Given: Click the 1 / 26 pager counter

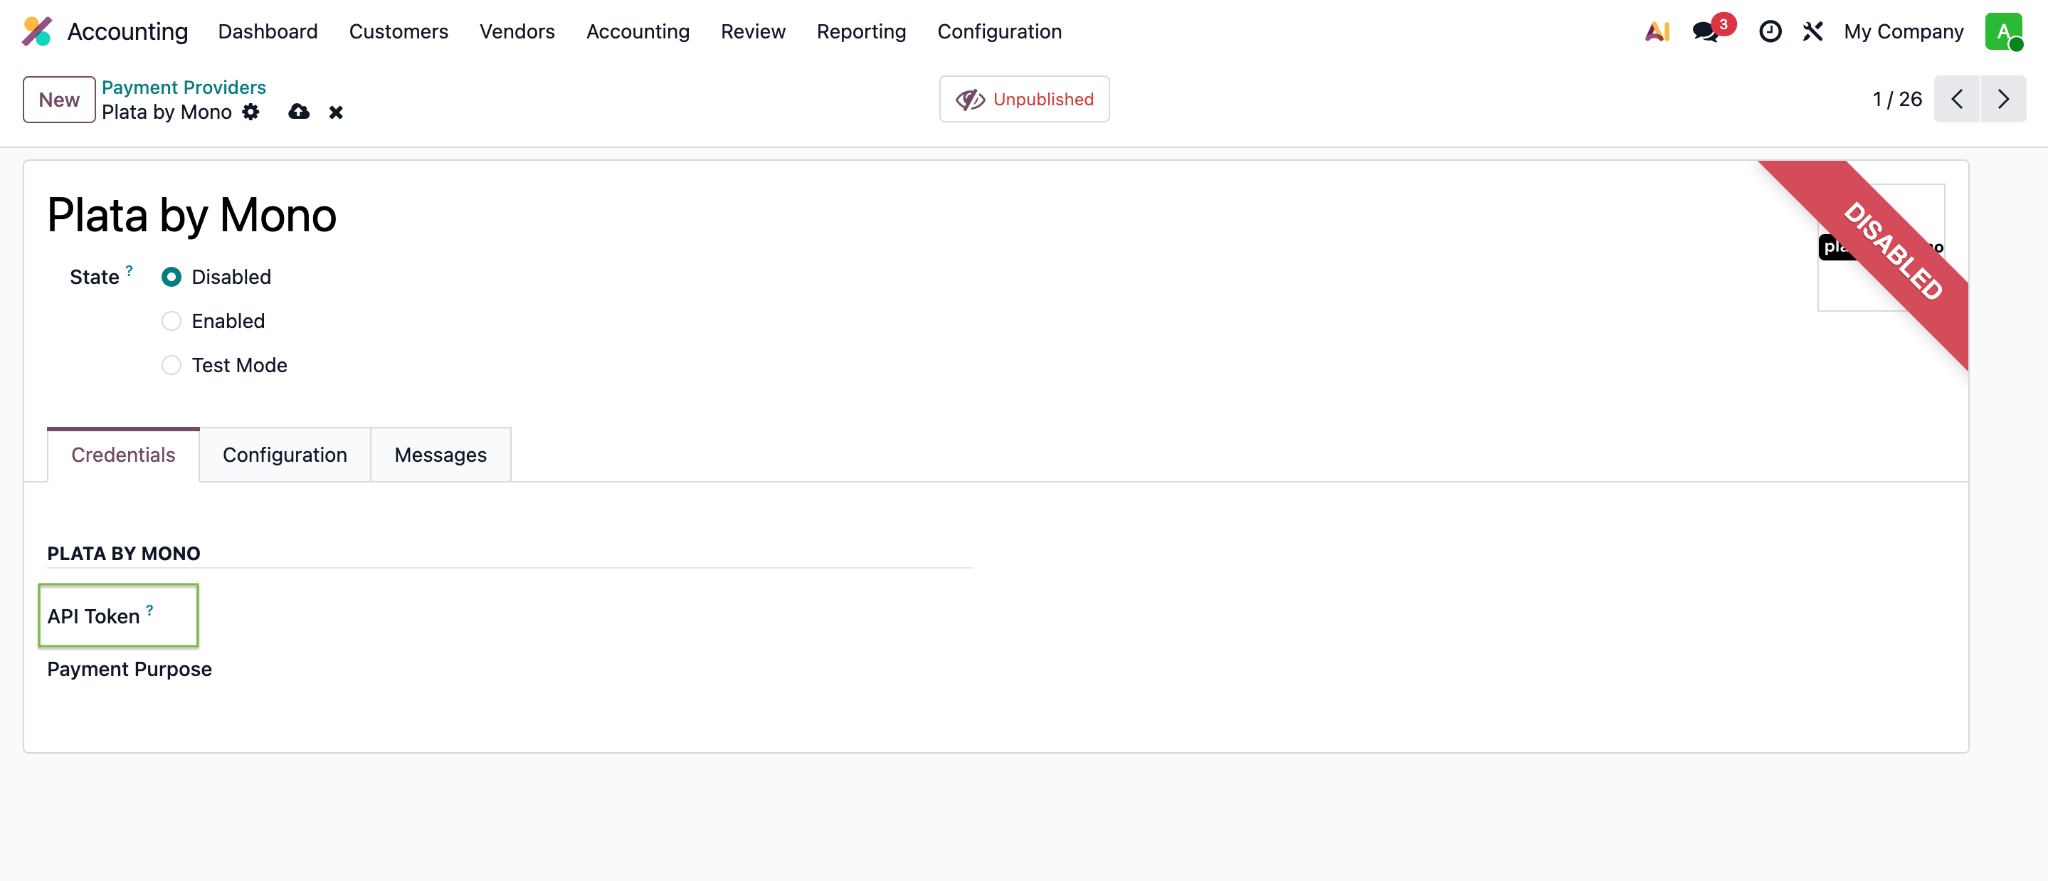Looking at the screenshot, I should (1897, 99).
